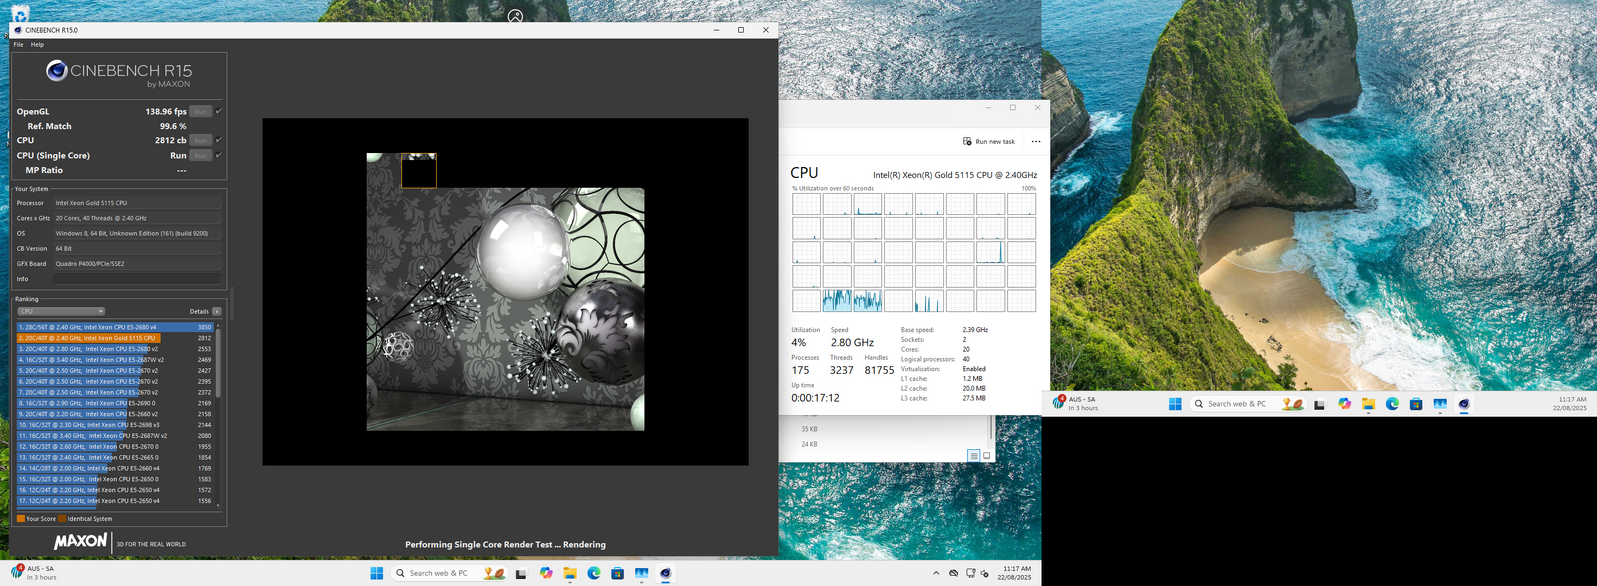Click the ranking list vertical scrollbar
The image size is (1597, 586).
(218, 414)
